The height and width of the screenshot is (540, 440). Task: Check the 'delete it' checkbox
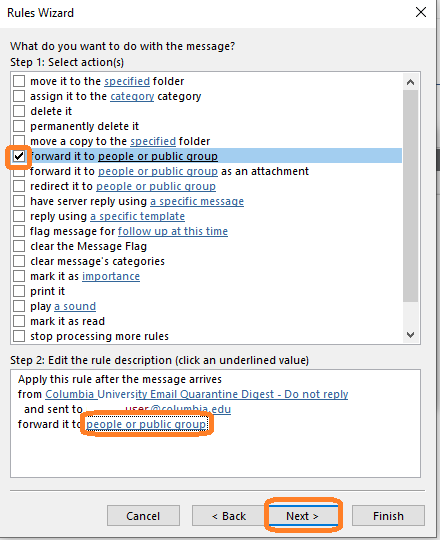click(x=19, y=111)
